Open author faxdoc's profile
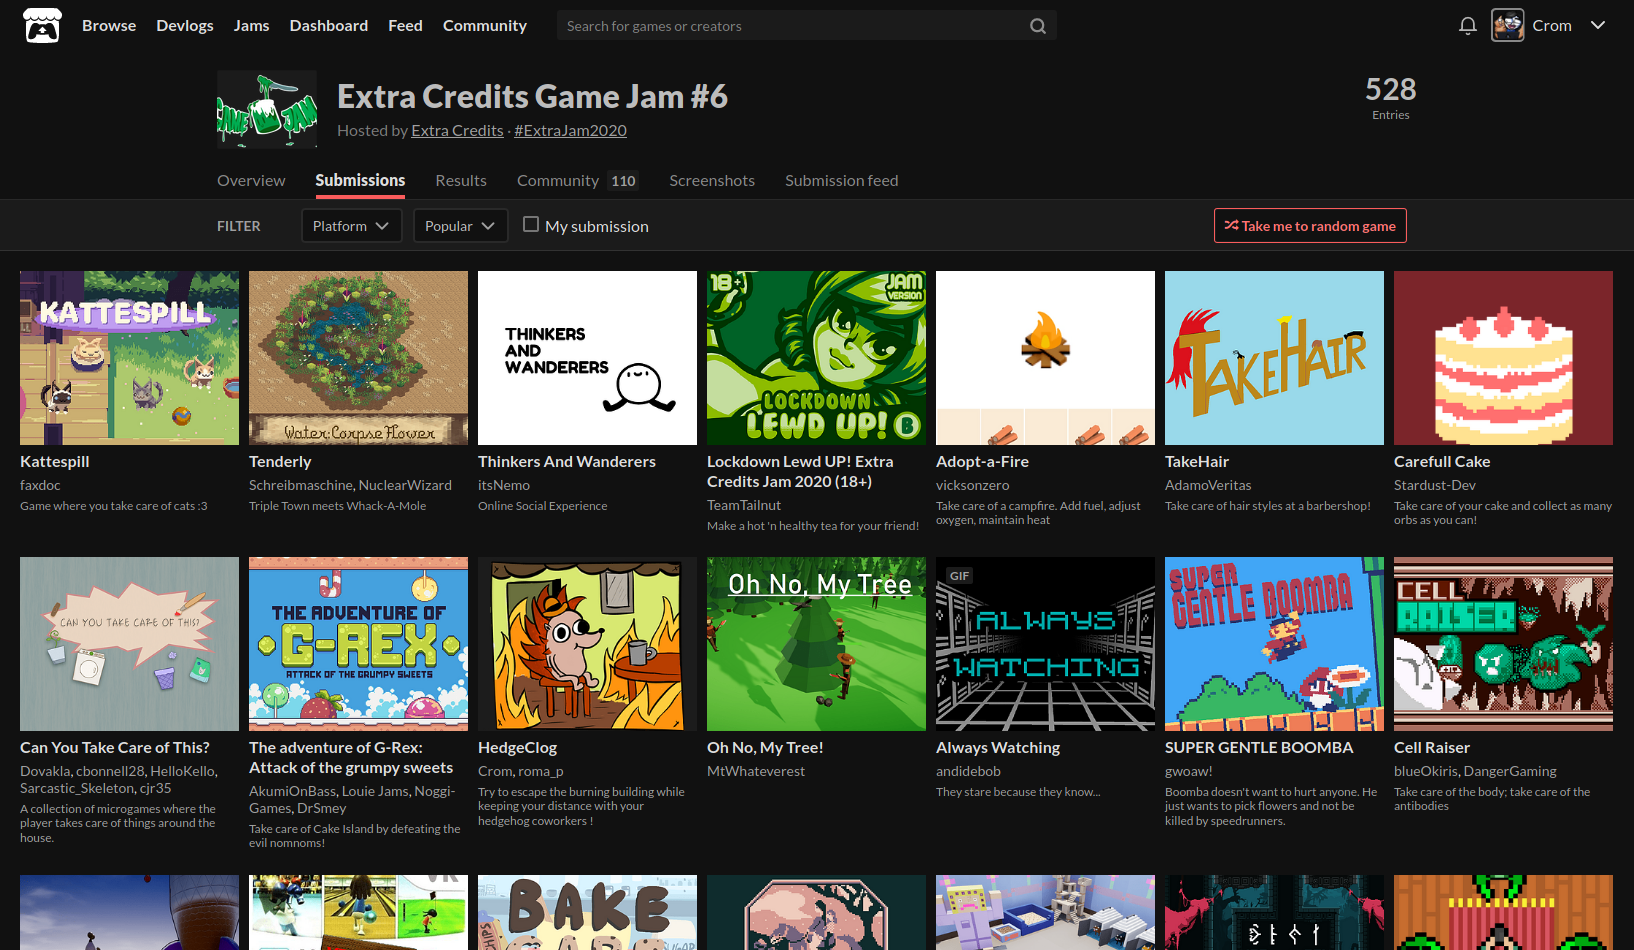This screenshot has width=1634, height=950. 40,485
